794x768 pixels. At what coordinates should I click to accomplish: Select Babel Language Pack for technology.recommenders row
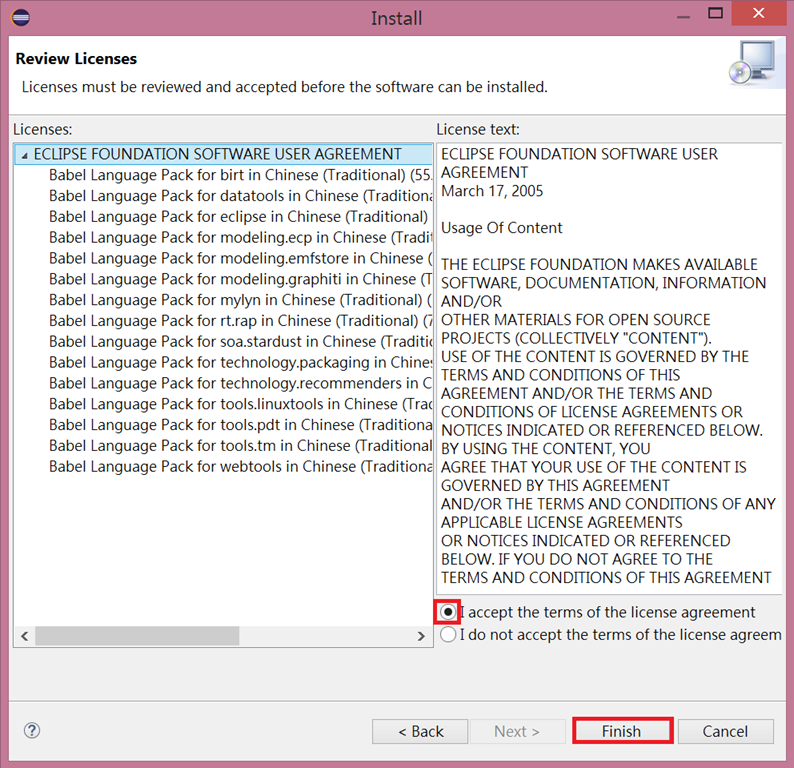coord(241,383)
